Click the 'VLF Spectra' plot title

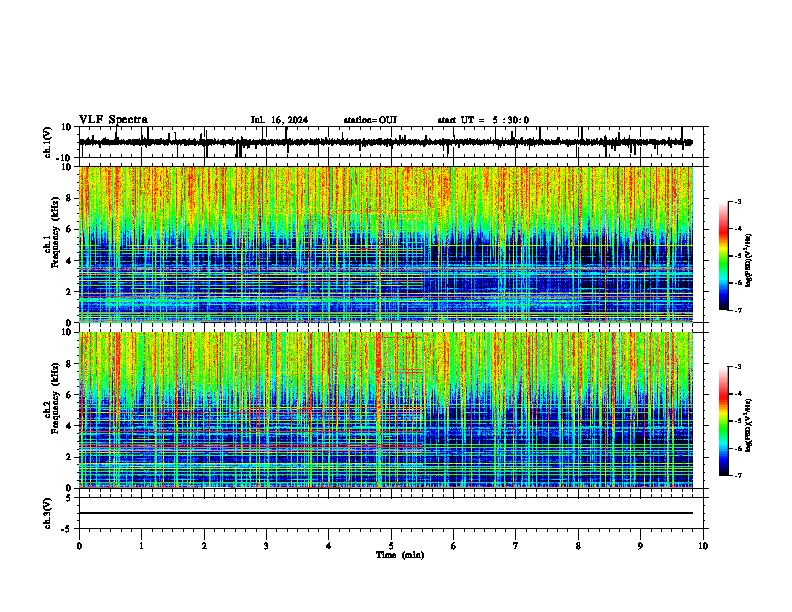[113, 120]
